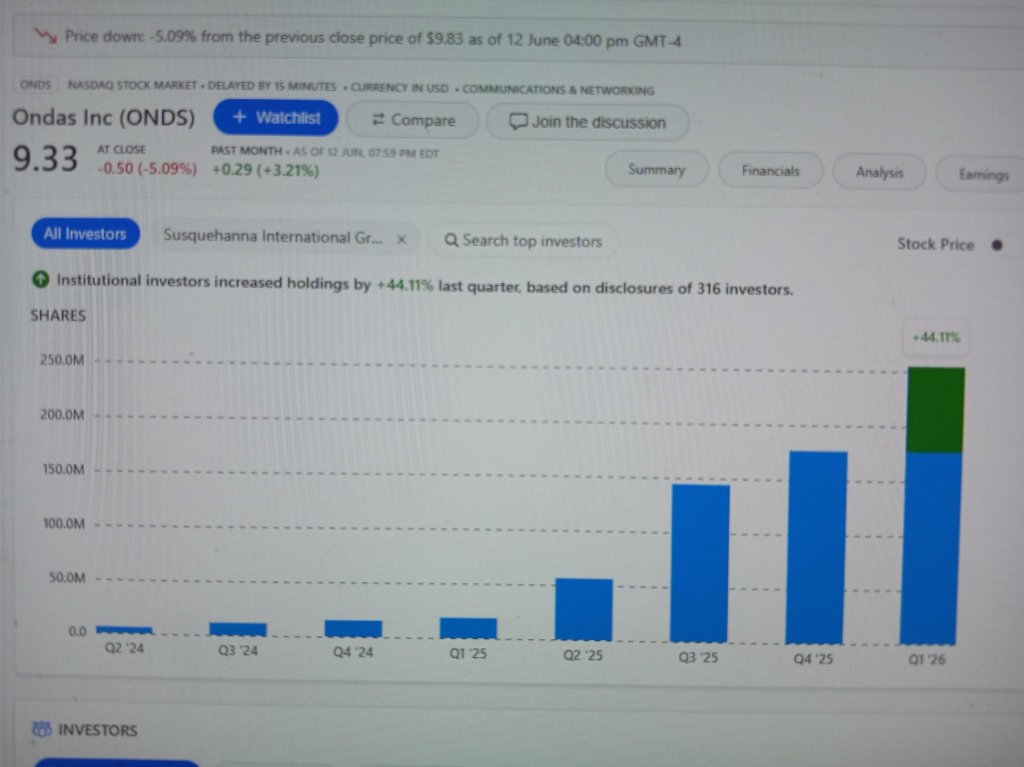
Task: Add Ondas Inc to Watchlist
Action: point(276,118)
